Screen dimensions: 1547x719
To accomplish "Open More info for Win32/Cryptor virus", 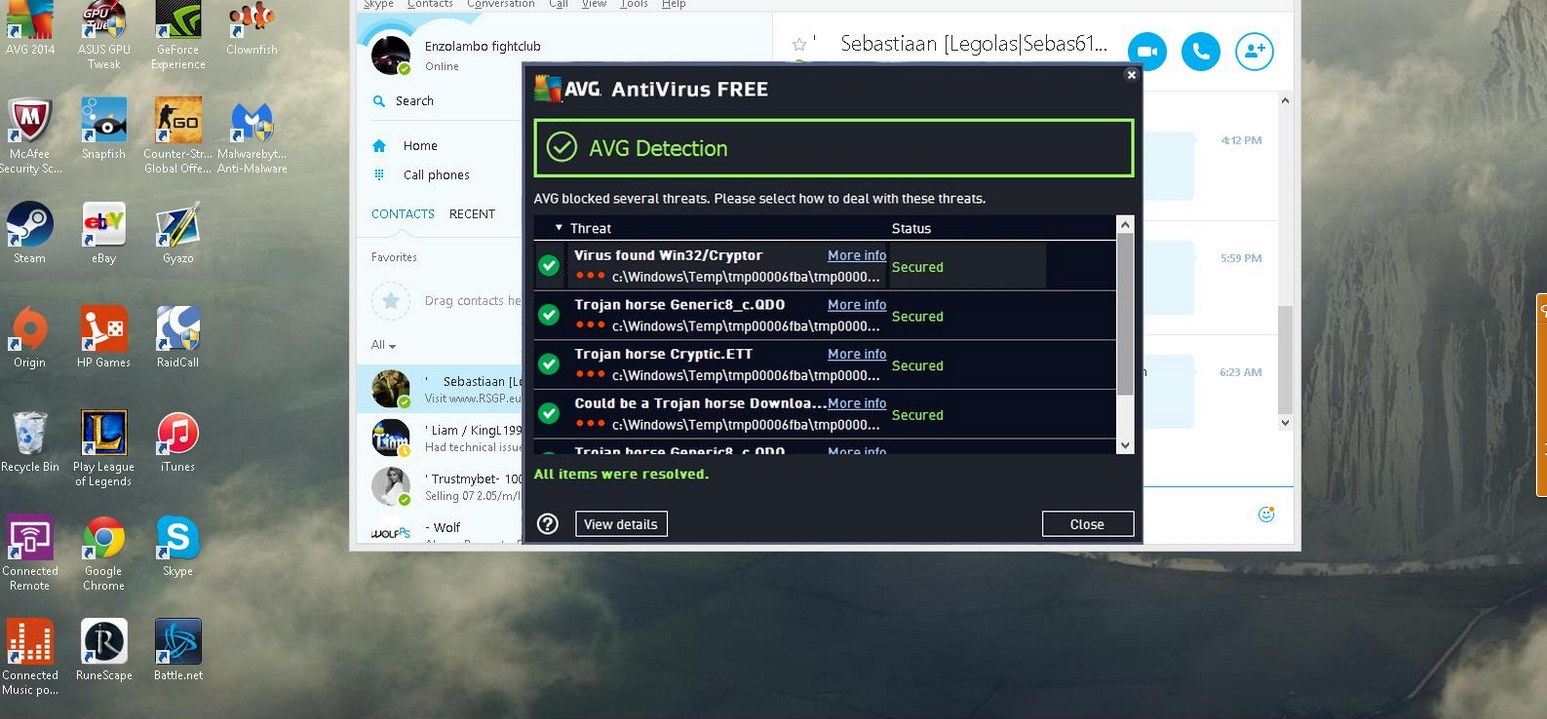I will tap(857, 255).
